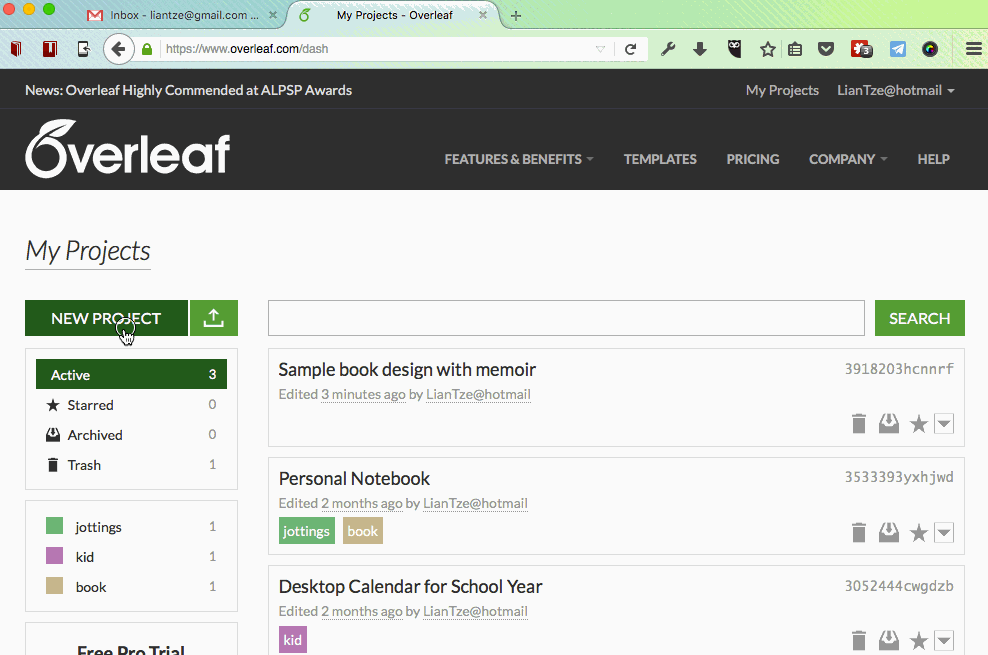Open Desktop Calendar for School Year project
Viewport: 988px width, 655px height.
click(410, 587)
